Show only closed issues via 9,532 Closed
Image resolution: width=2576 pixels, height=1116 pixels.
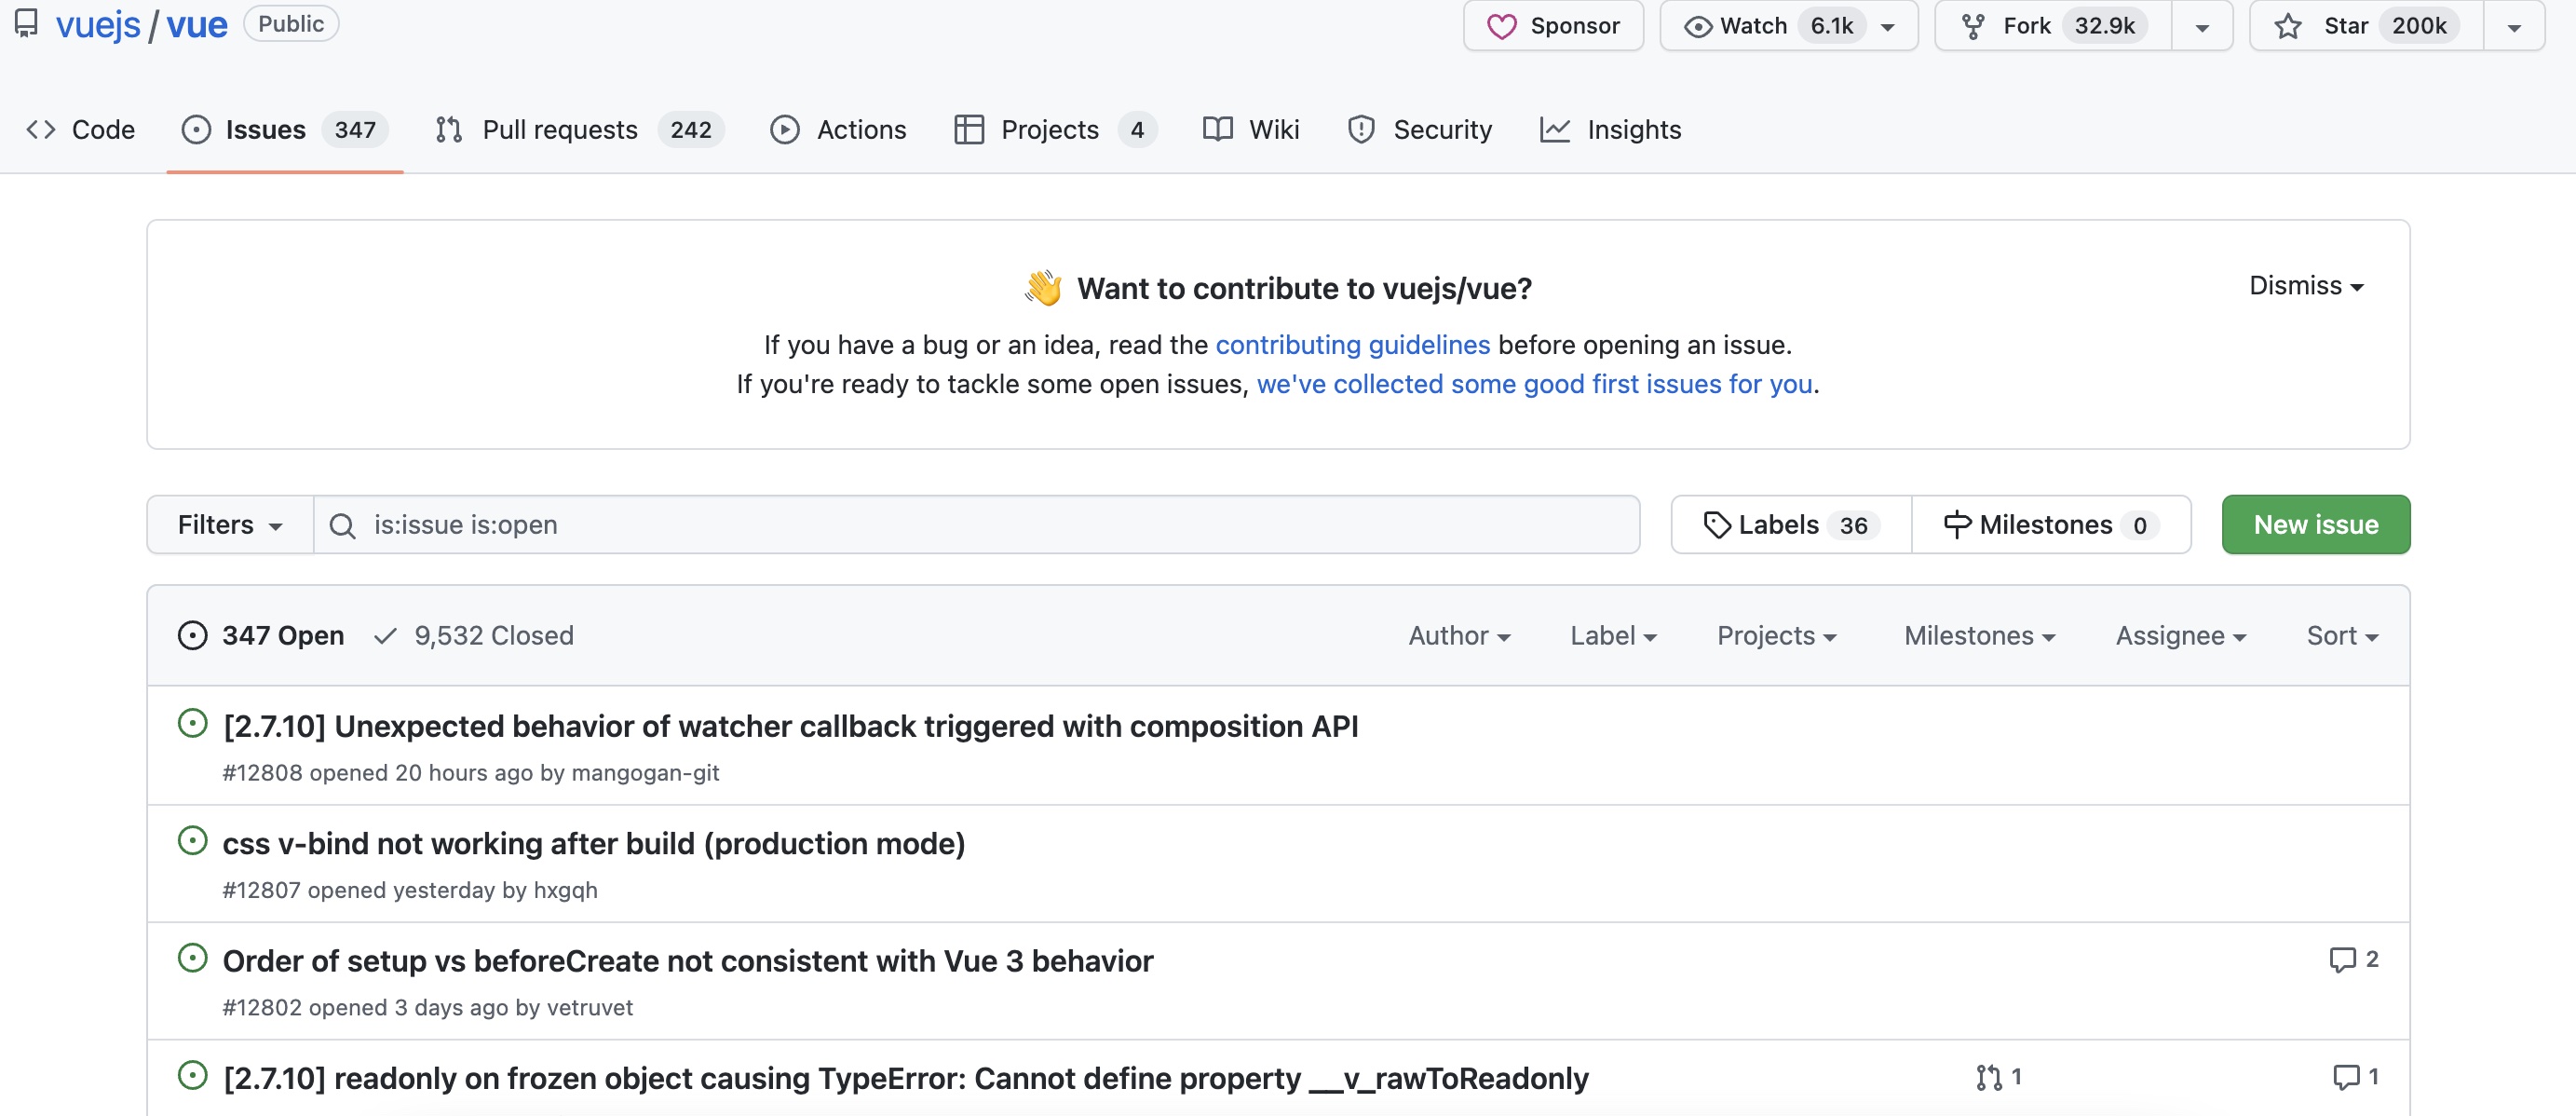(494, 635)
